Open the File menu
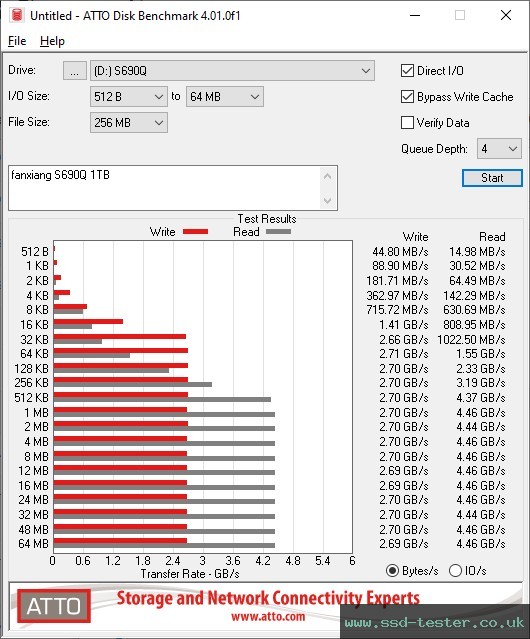530x639 pixels. (17, 41)
